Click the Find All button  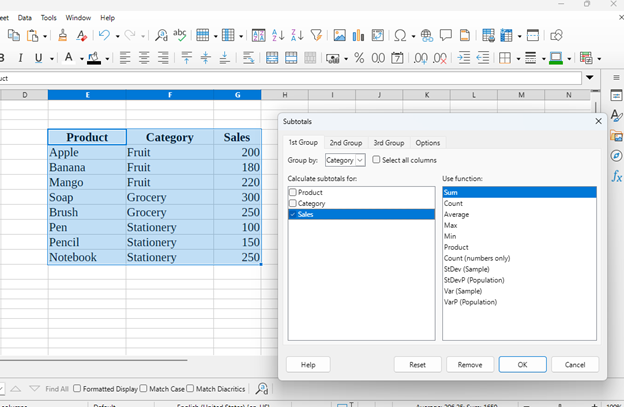(57, 389)
